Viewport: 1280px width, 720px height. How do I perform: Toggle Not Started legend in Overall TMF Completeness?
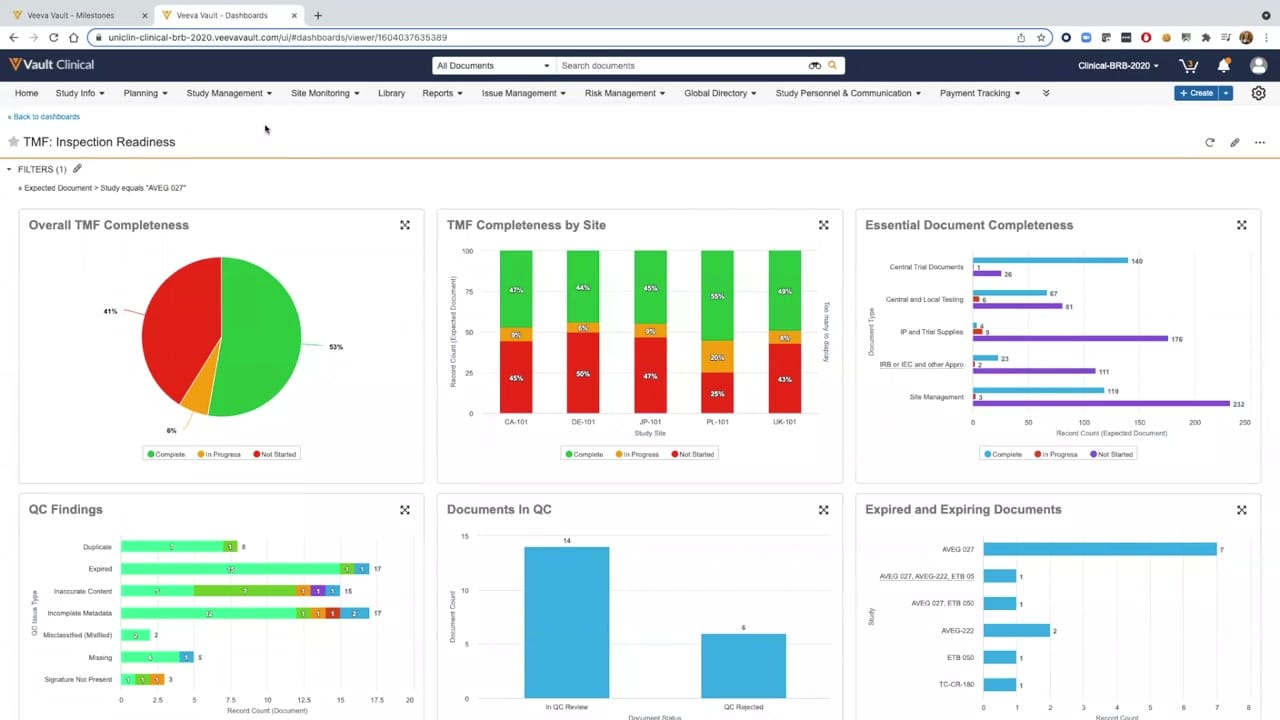pyautogui.click(x=274, y=454)
